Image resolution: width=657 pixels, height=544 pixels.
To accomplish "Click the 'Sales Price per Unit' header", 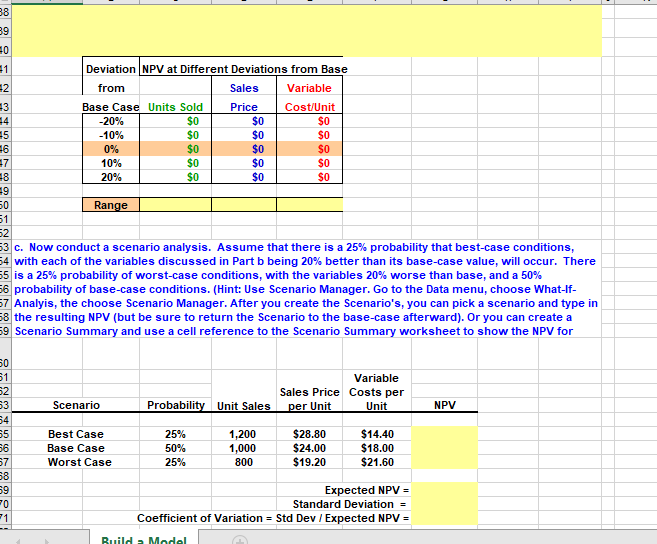I will (x=310, y=399).
